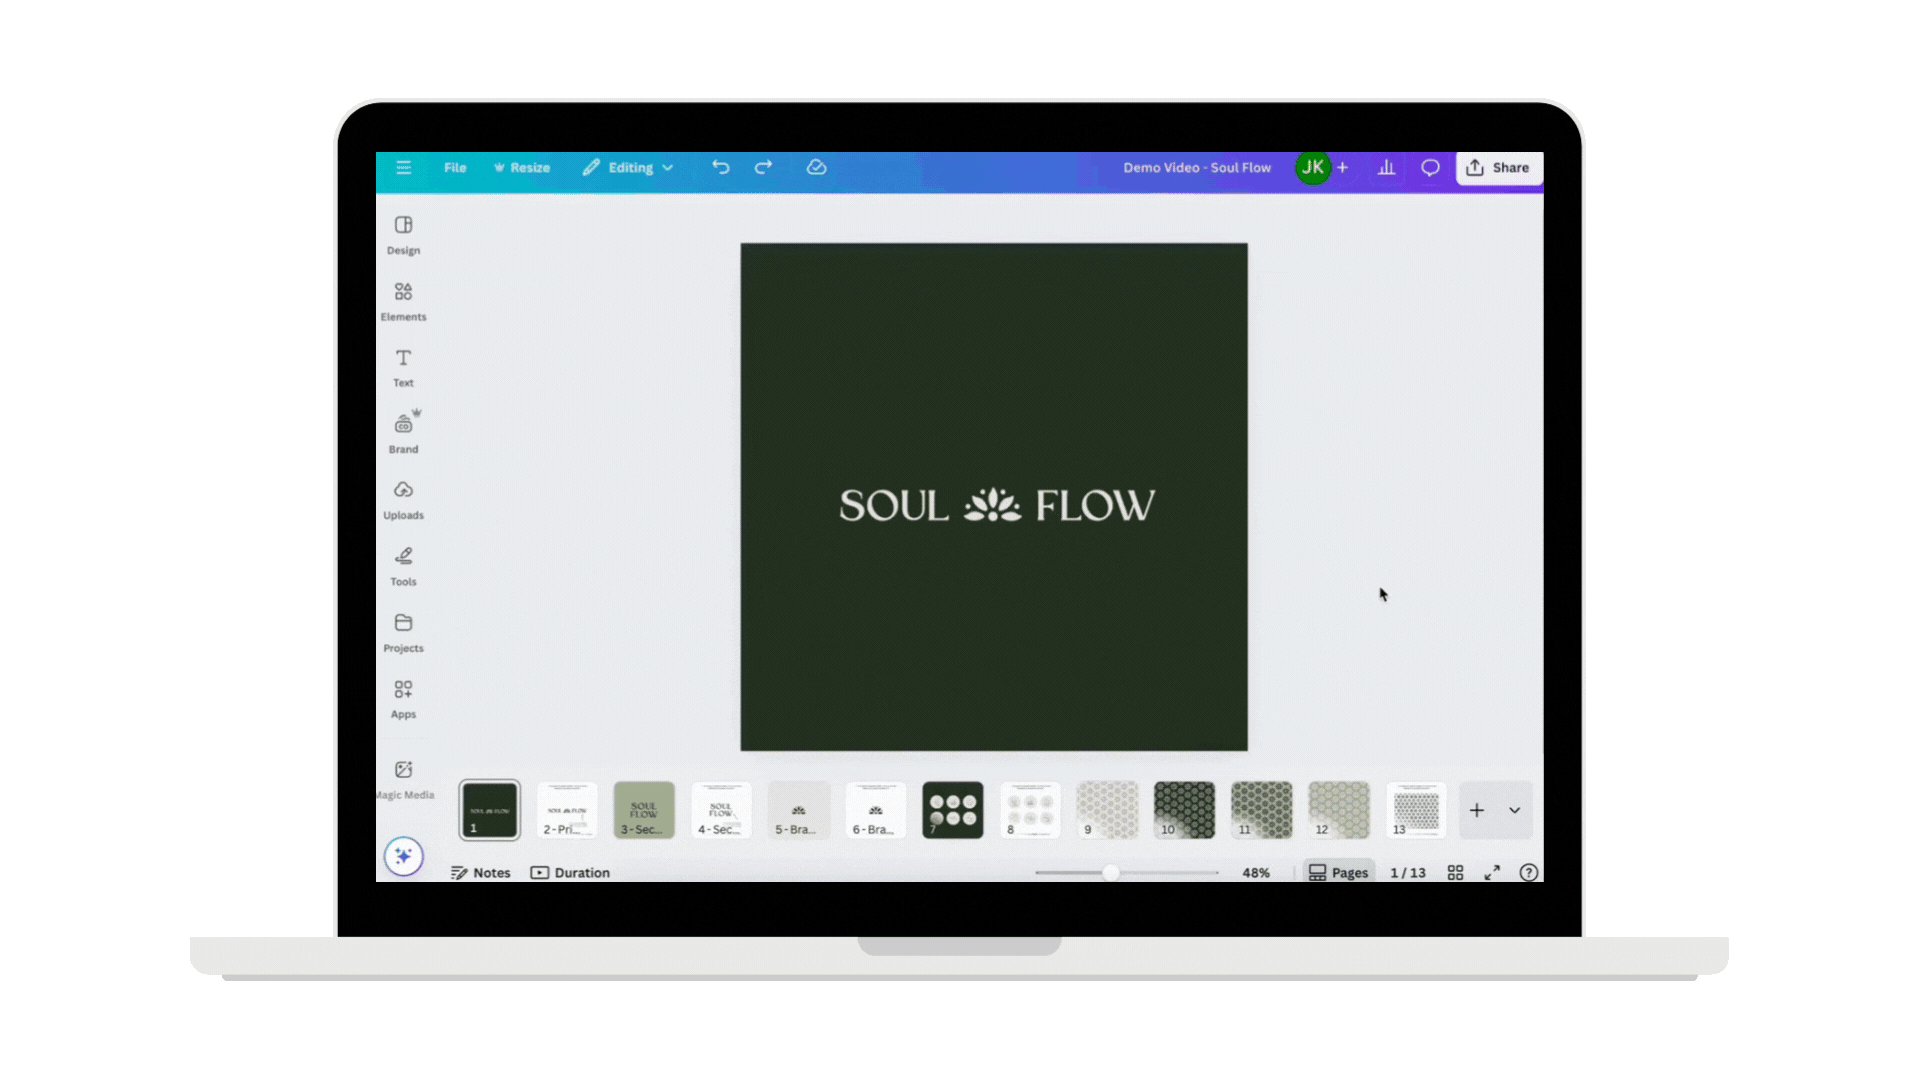Viewport: 1920px width, 1080px height.
Task: Switch to grid view of pages
Action: [1455, 872]
